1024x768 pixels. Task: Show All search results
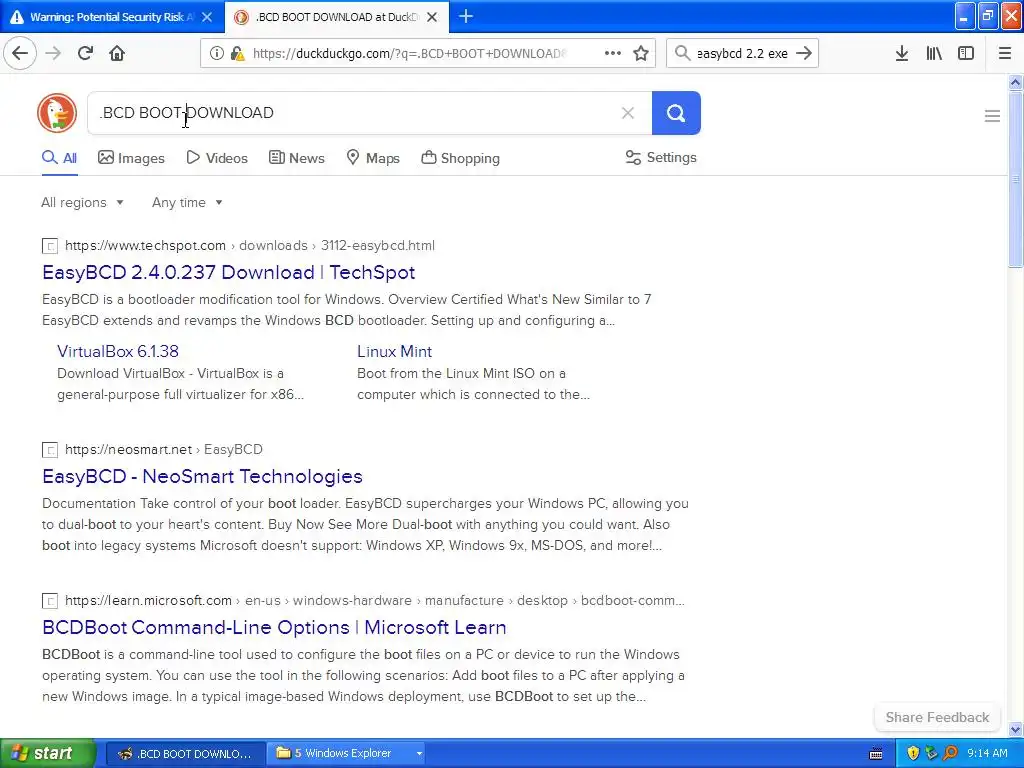[x=59, y=158]
